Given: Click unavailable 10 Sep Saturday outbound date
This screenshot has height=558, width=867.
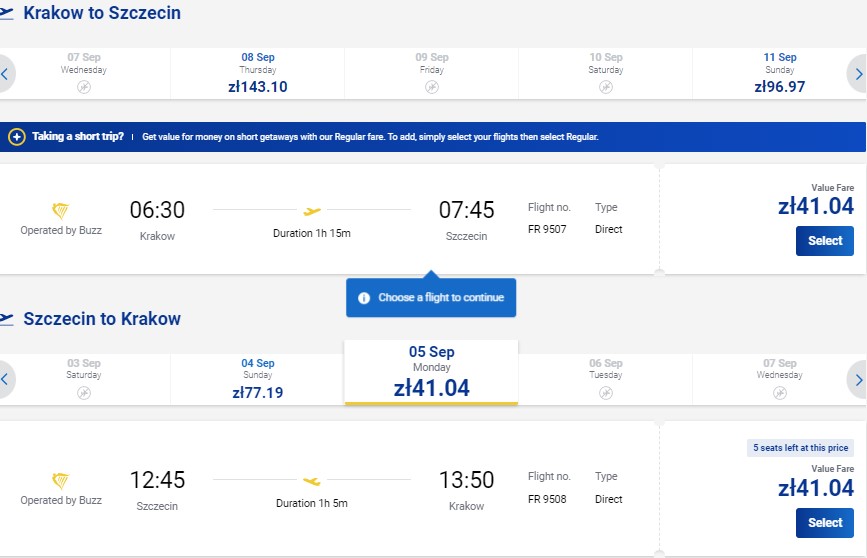Looking at the screenshot, I should (x=605, y=73).
